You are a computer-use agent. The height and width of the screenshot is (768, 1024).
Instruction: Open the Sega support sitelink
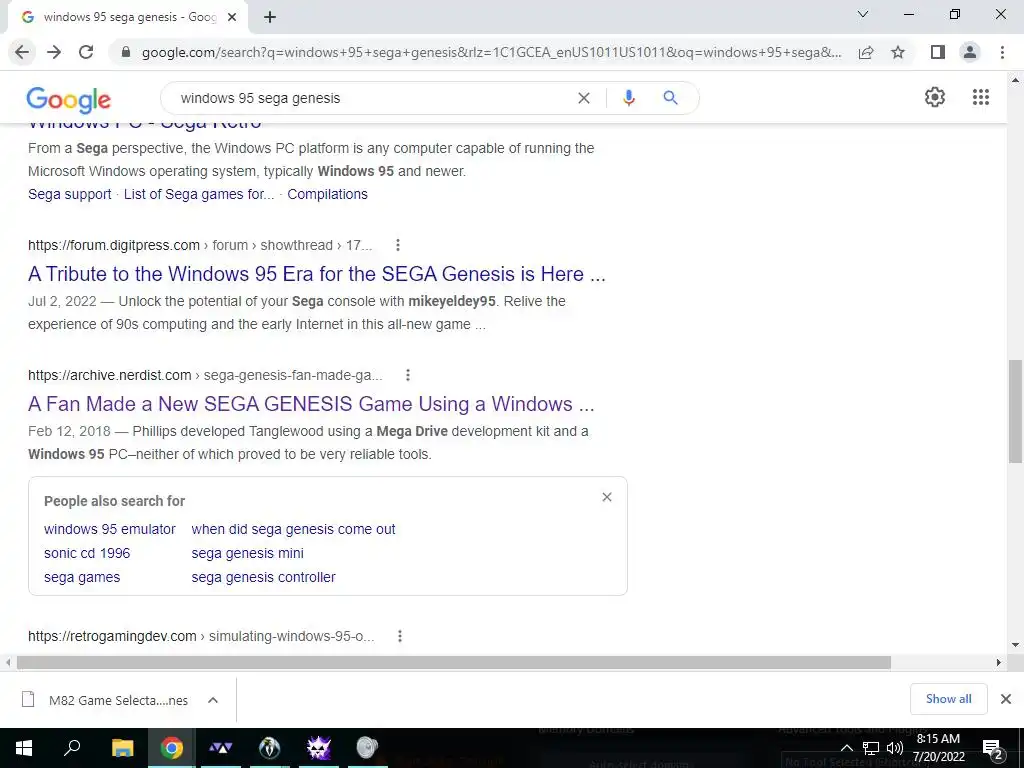click(70, 194)
